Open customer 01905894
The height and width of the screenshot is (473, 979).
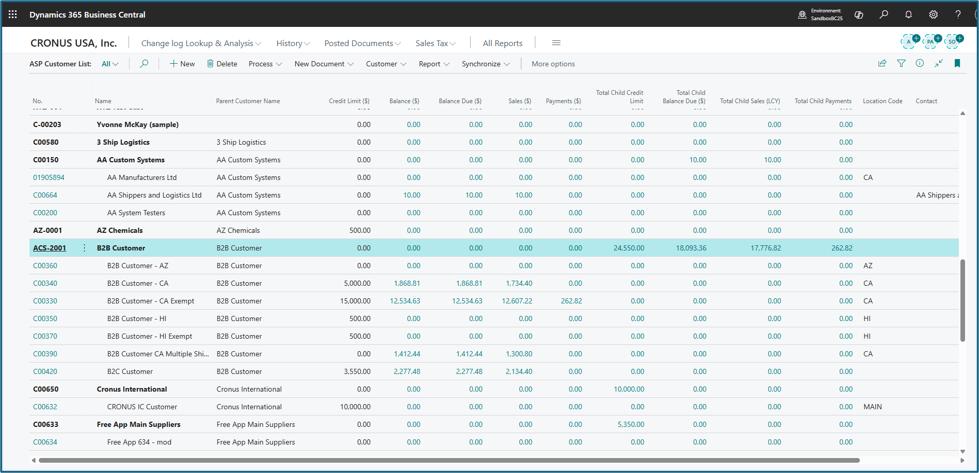click(x=49, y=177)
